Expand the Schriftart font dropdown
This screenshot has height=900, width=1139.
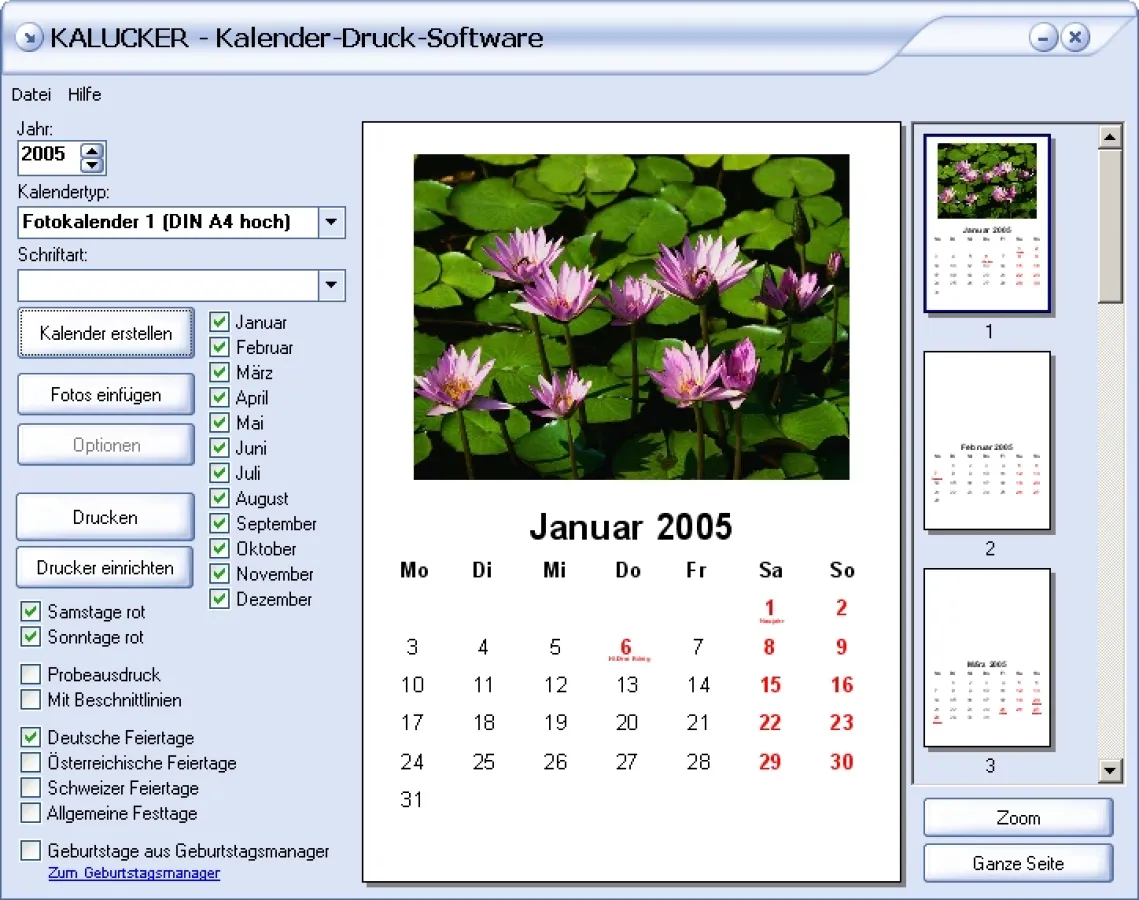click(x=332, y=285)
